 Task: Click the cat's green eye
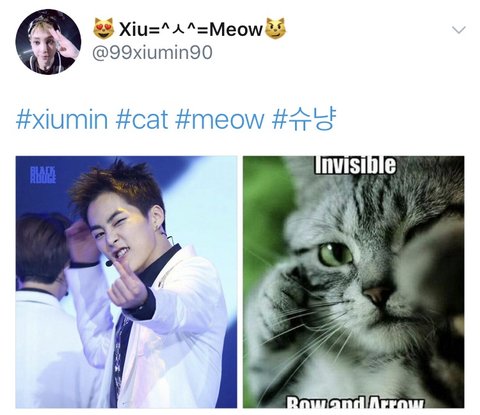(335, 254)
